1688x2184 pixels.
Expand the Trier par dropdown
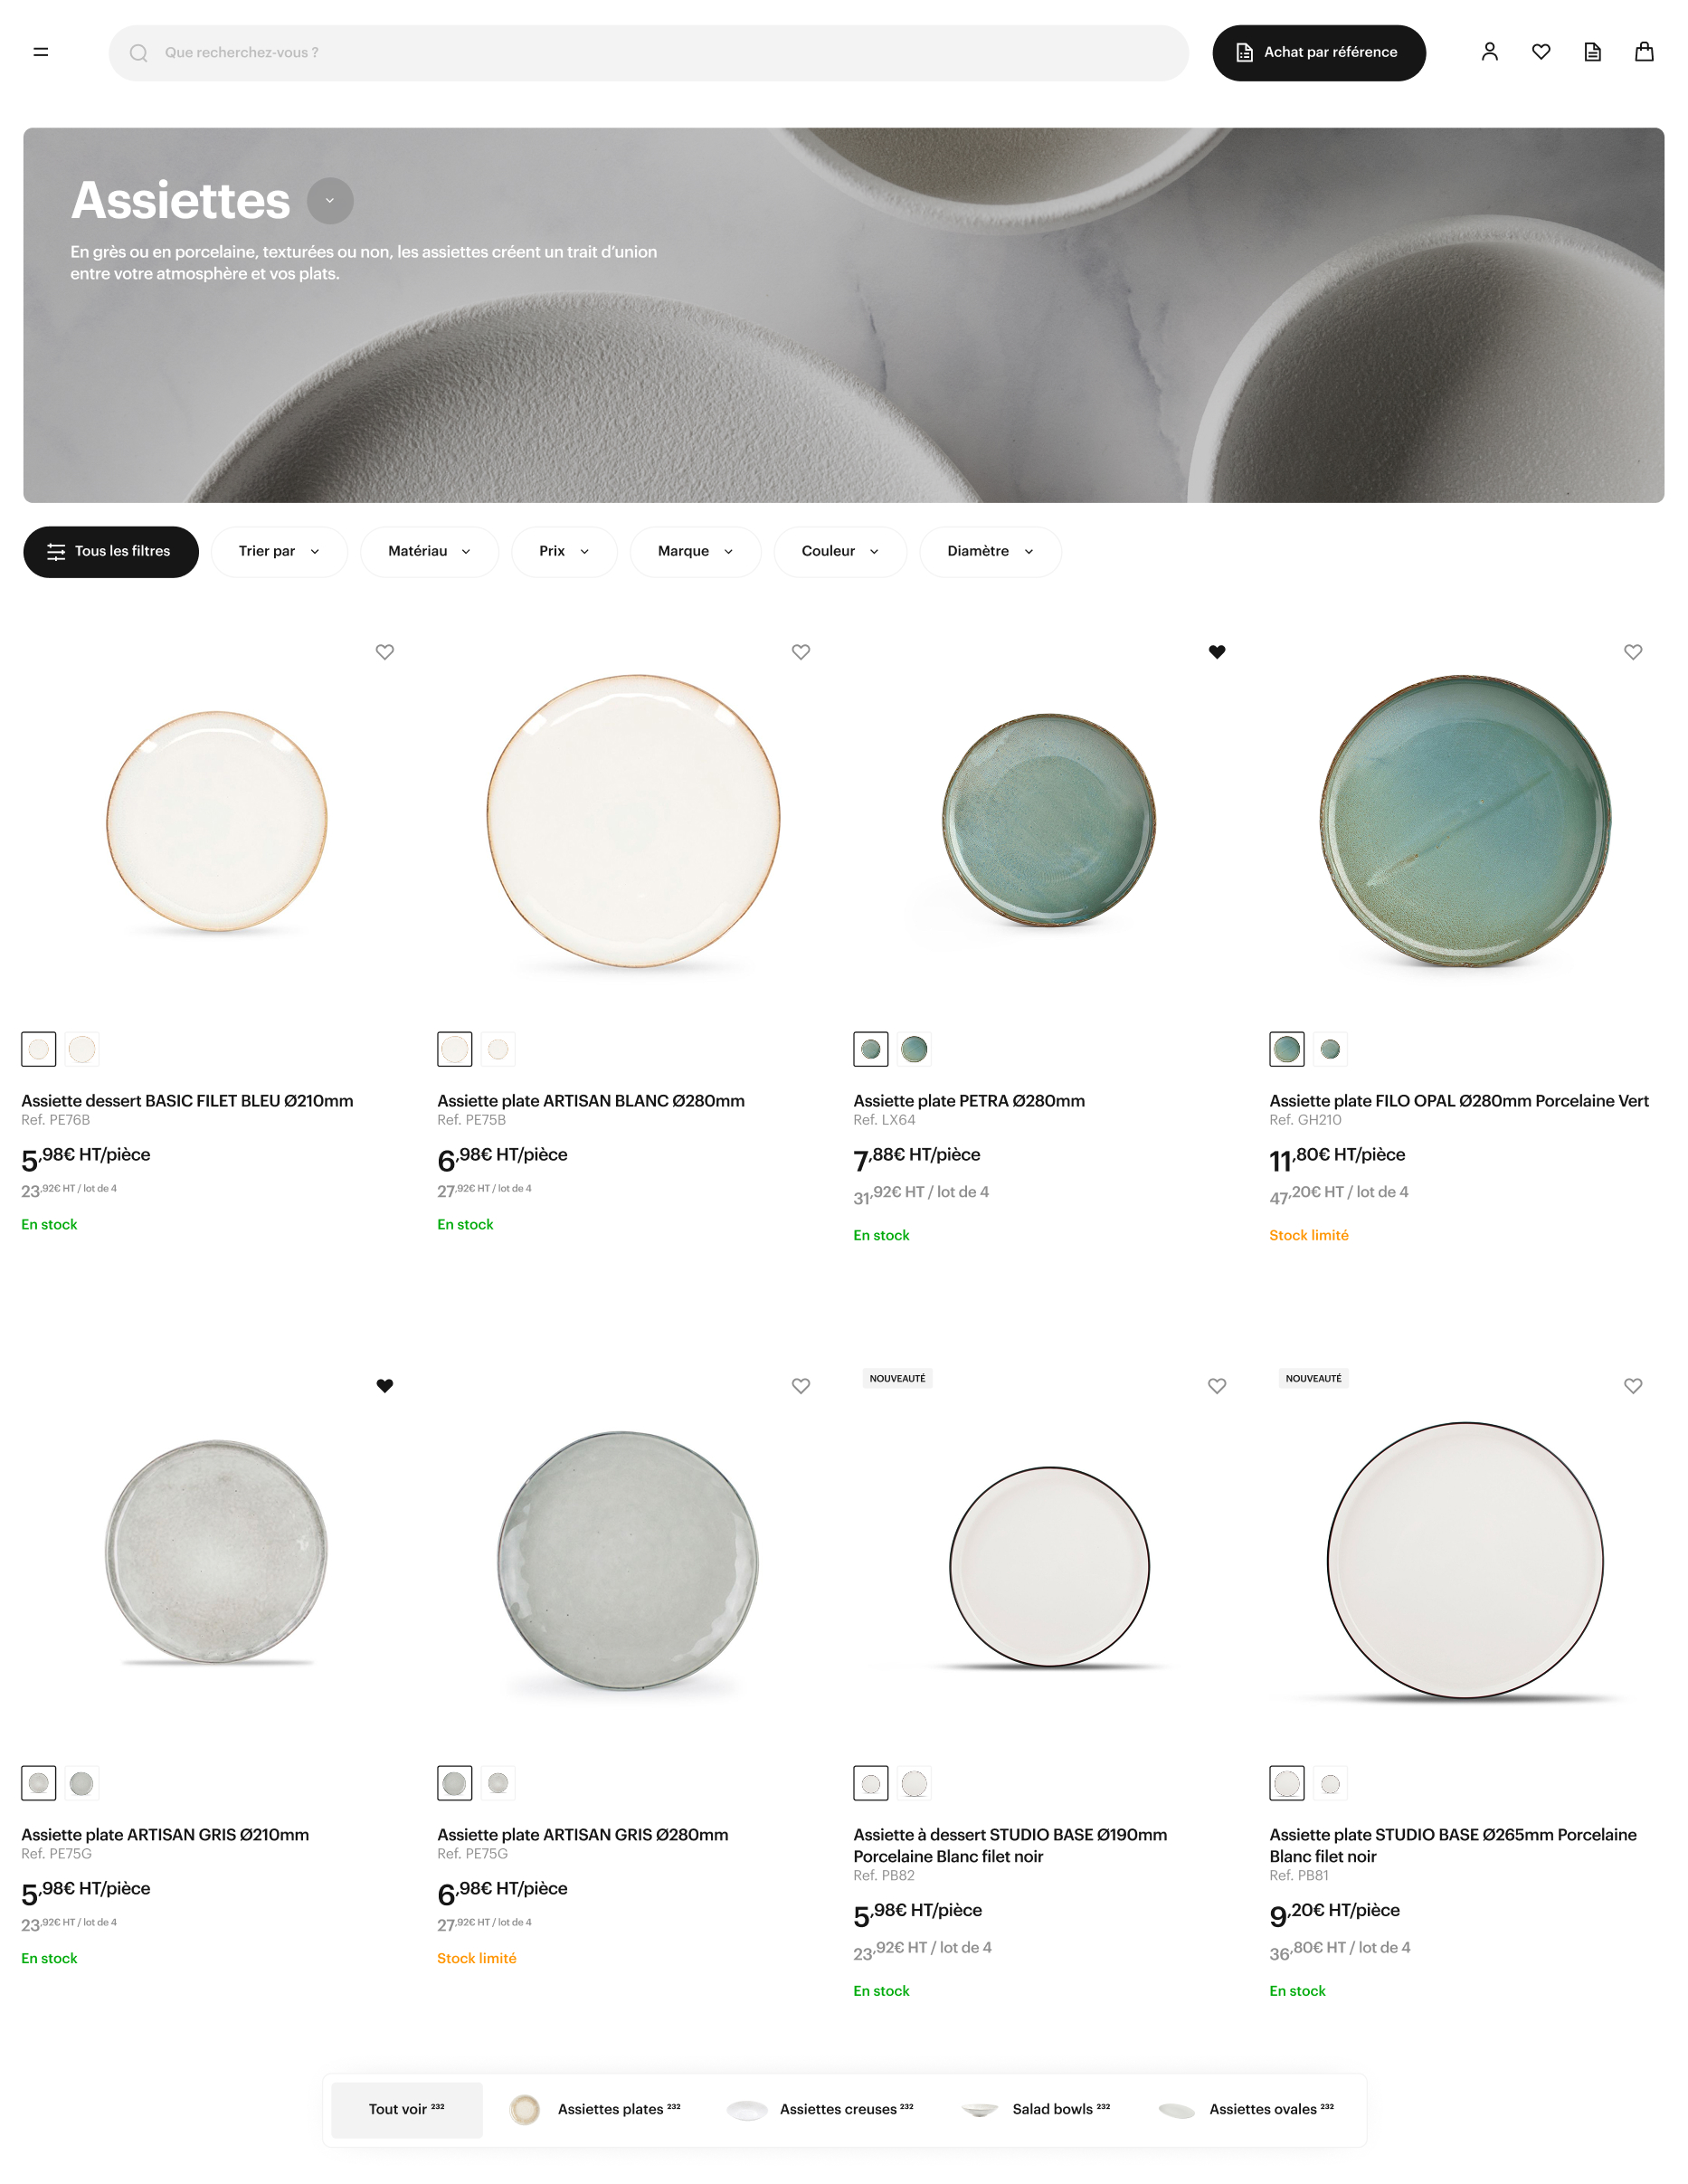(x=279, y=552)
